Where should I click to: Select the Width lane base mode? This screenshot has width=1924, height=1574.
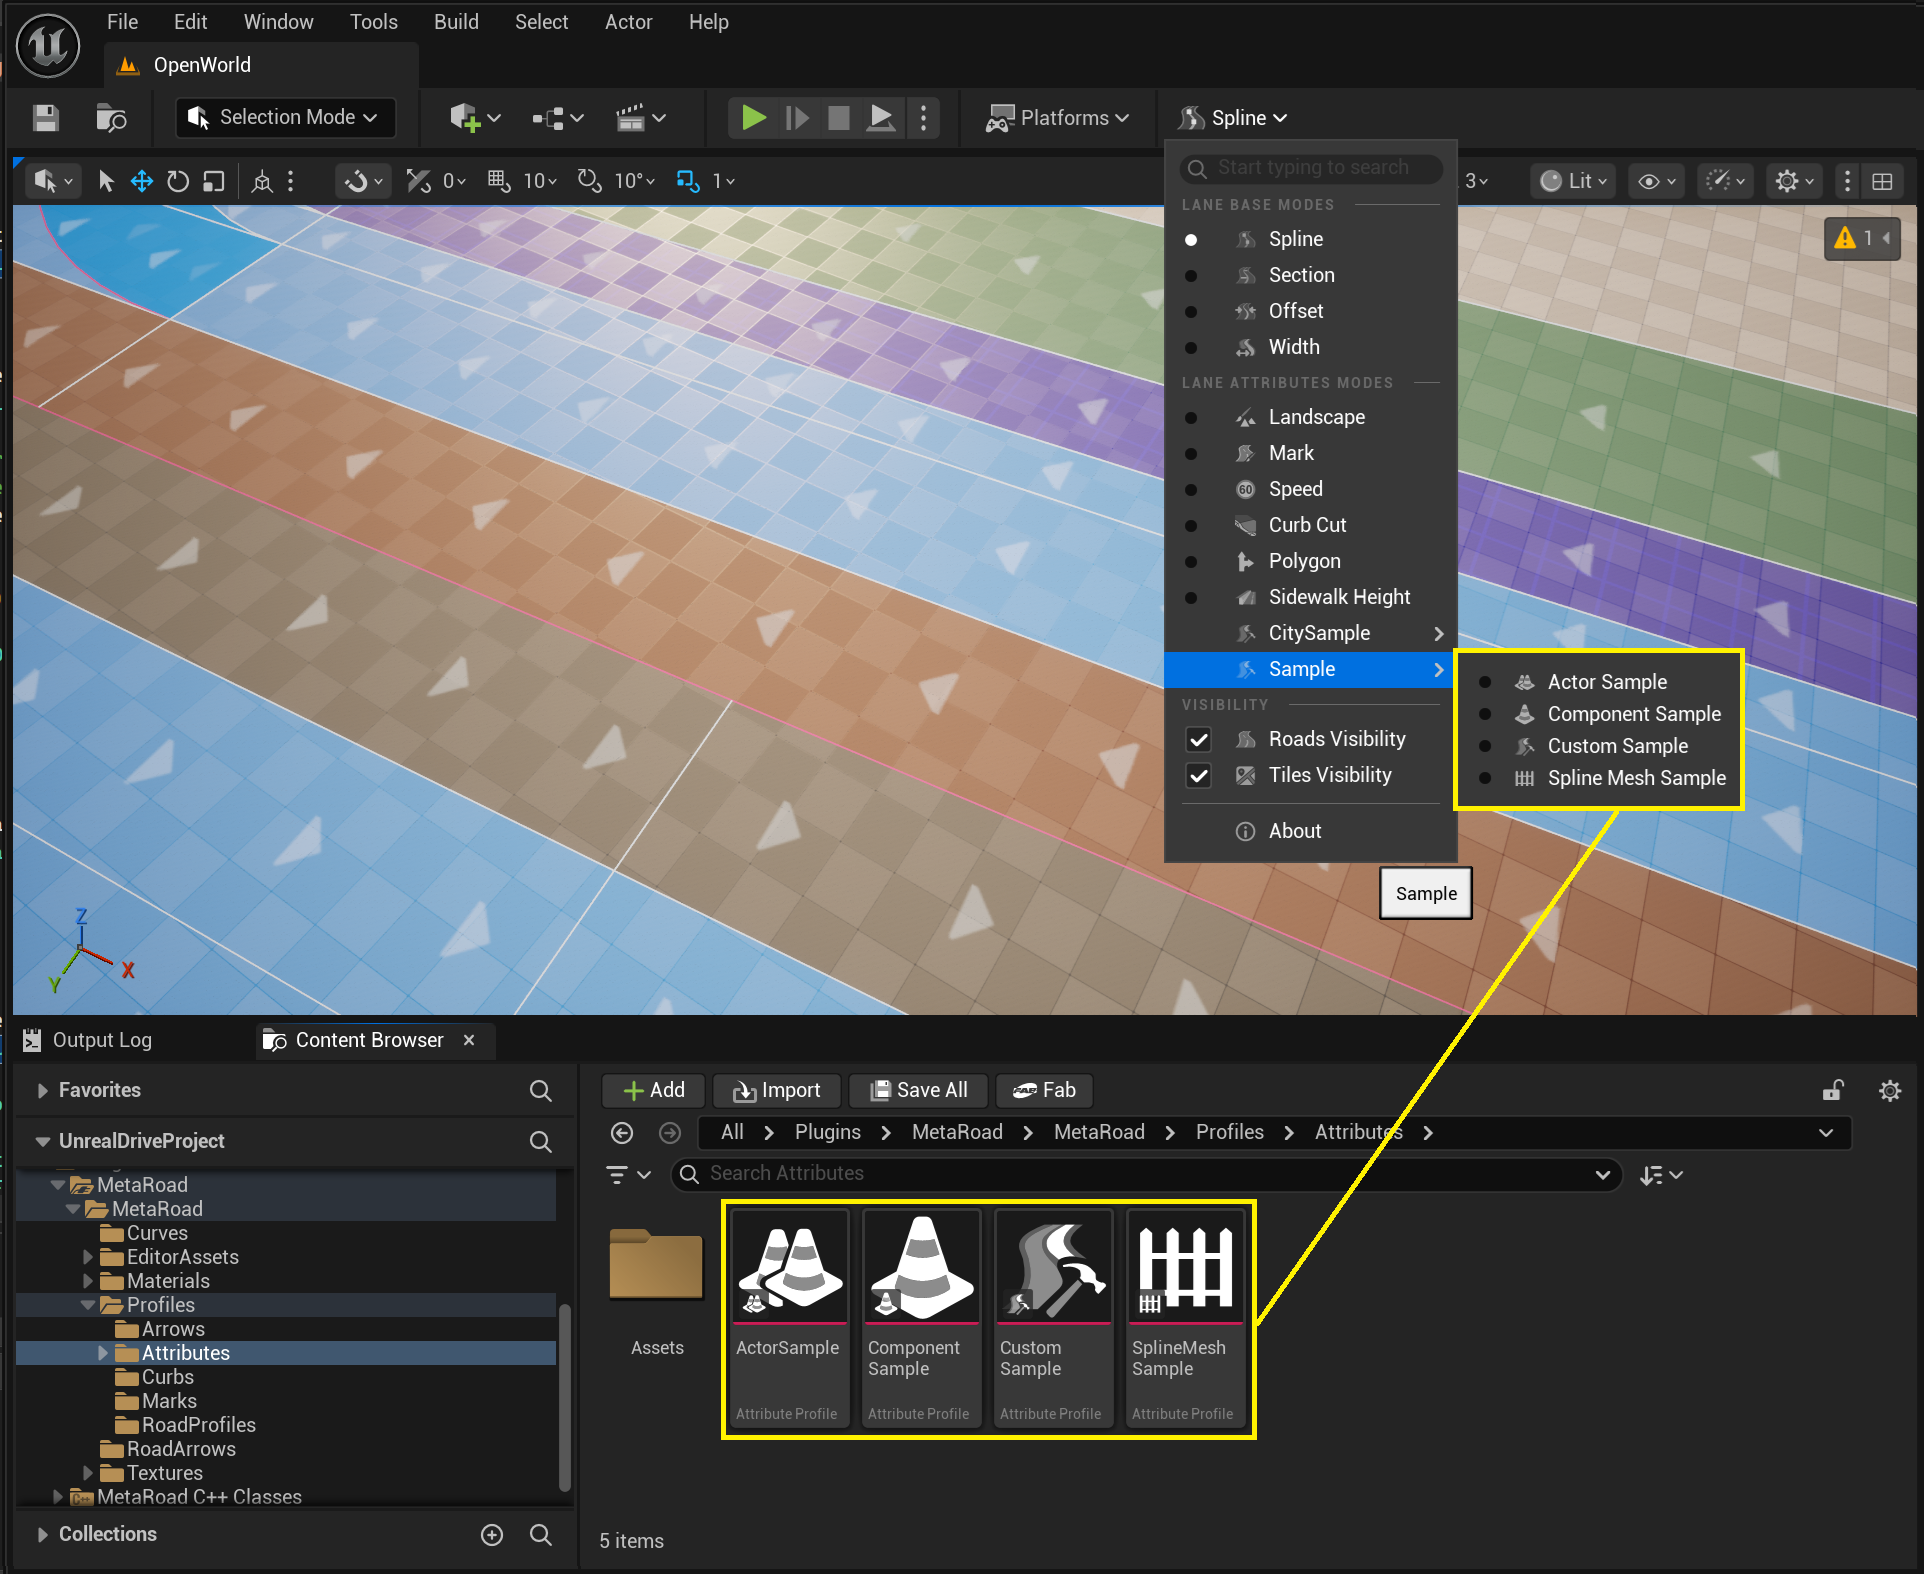(x=1310, y=347)
